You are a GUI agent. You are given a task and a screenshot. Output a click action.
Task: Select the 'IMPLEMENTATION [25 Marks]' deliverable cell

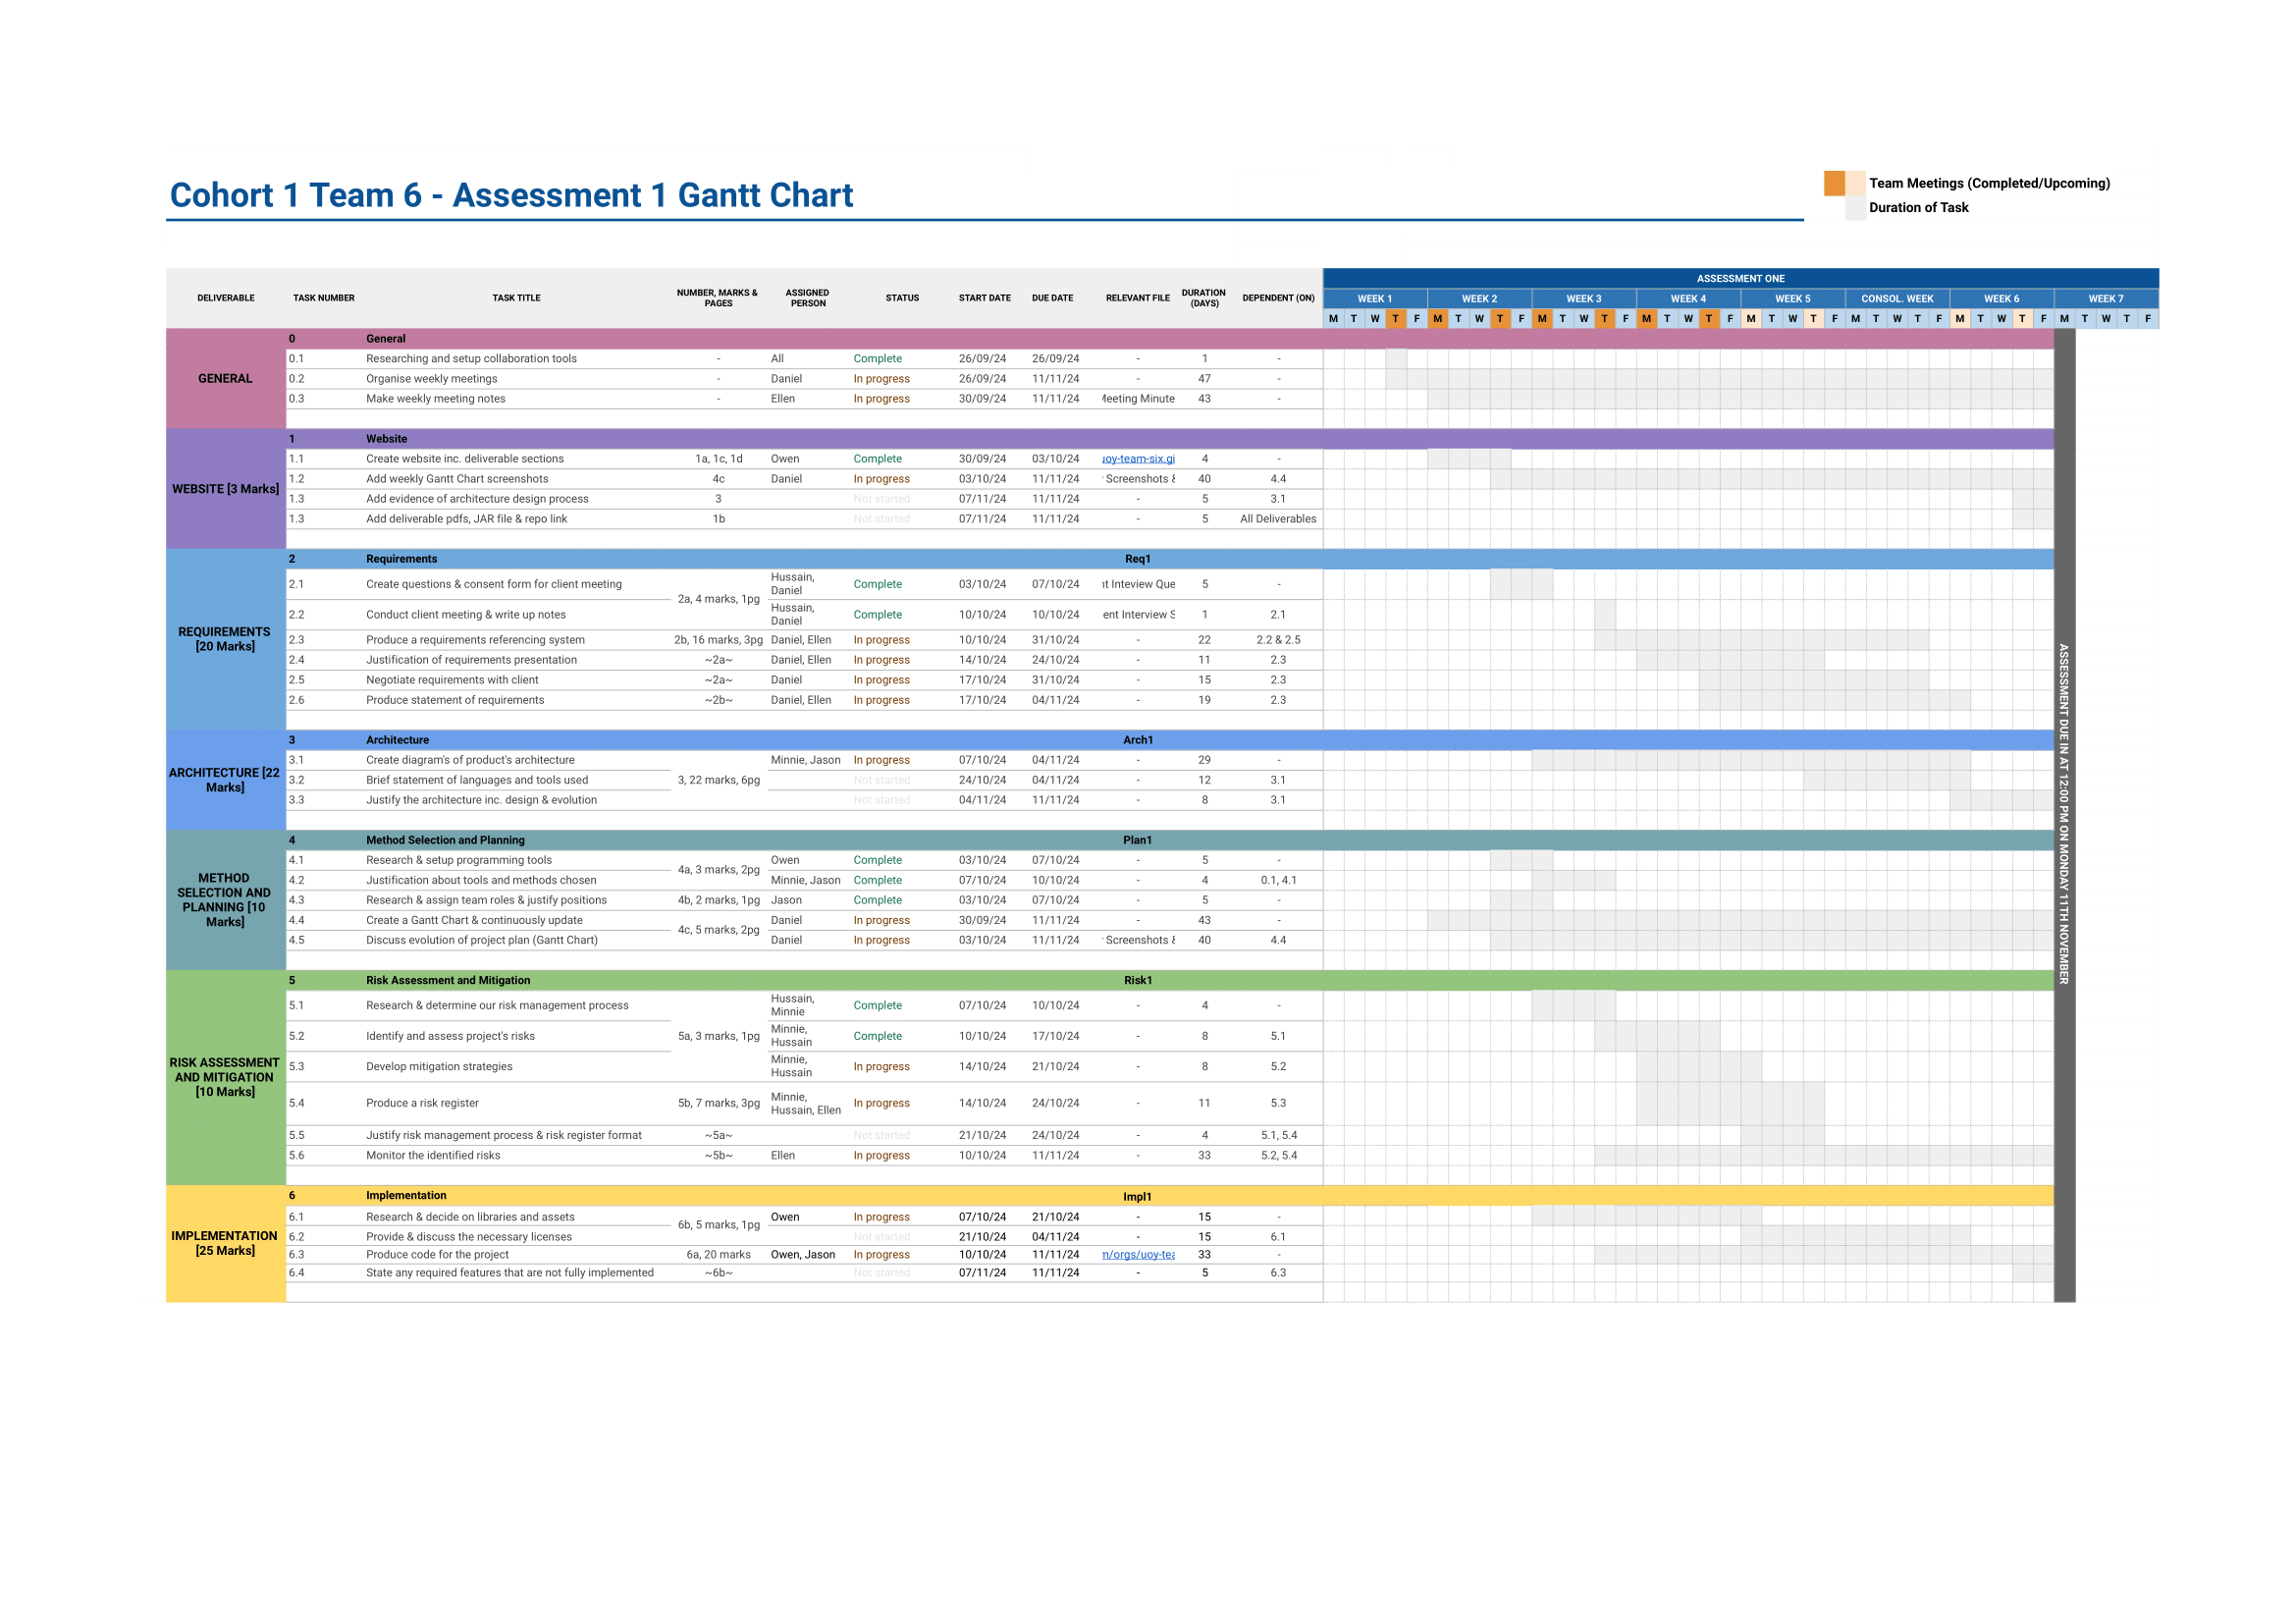[226, 1244]
